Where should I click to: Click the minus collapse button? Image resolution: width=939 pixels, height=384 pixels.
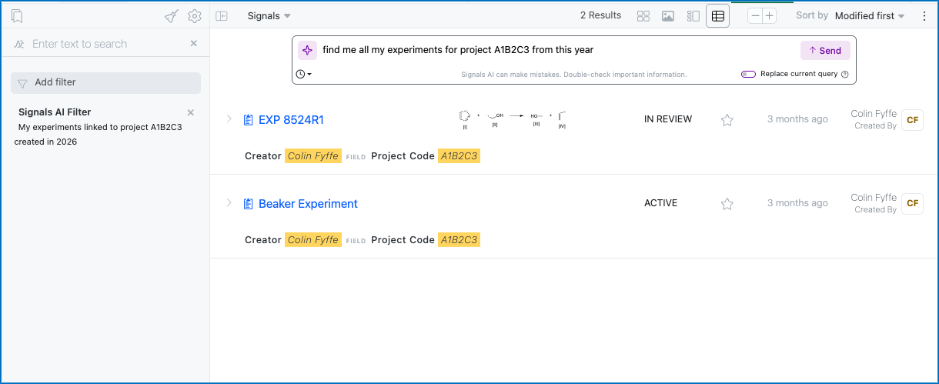pos(755,16)
